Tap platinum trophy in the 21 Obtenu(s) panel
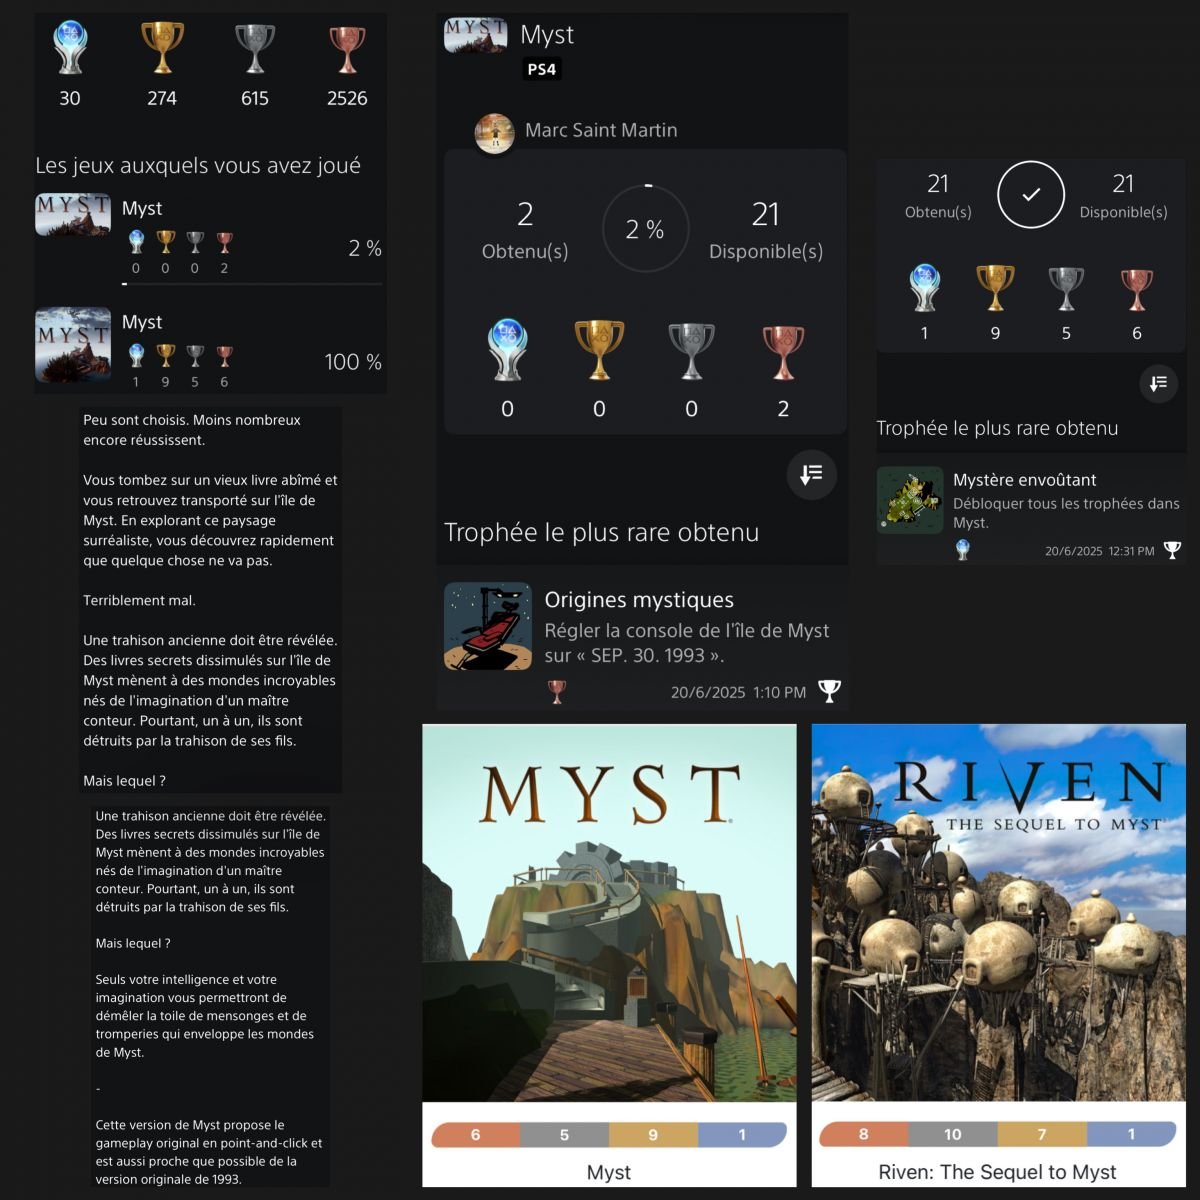The height and width of the screenshot is (1200, 1200). [924, 288]
